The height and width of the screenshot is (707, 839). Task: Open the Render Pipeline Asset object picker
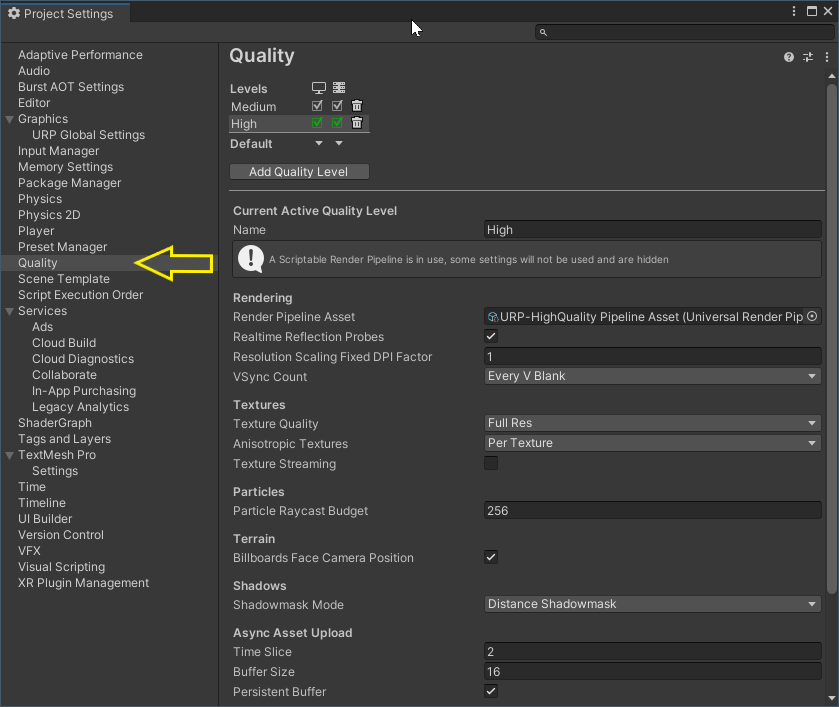pyautogui.click(x=812, y=316)
